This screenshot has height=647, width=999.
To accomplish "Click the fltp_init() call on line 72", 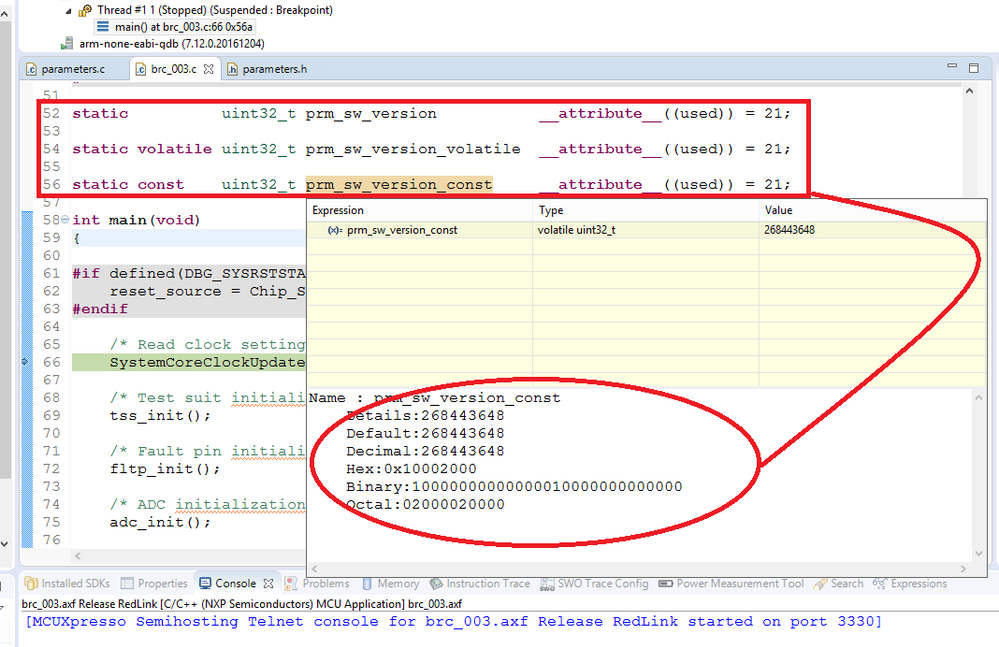I will pyautogui.click(x=165, y=469).
